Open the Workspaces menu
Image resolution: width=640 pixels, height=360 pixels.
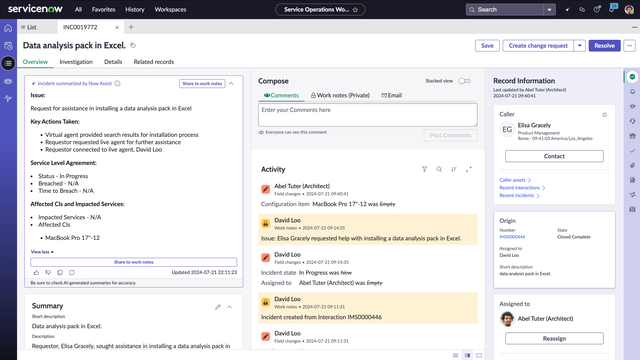point(170,9)
